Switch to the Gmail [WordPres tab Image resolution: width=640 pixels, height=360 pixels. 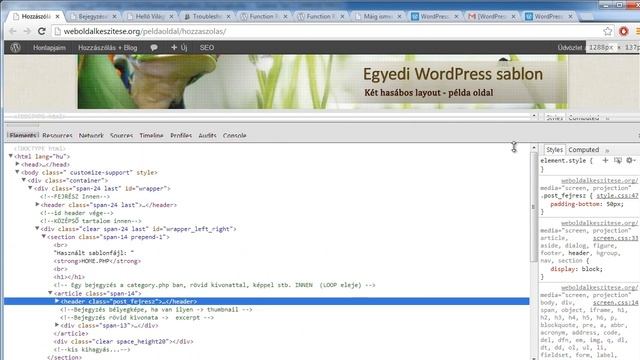[x=491, y=17]
